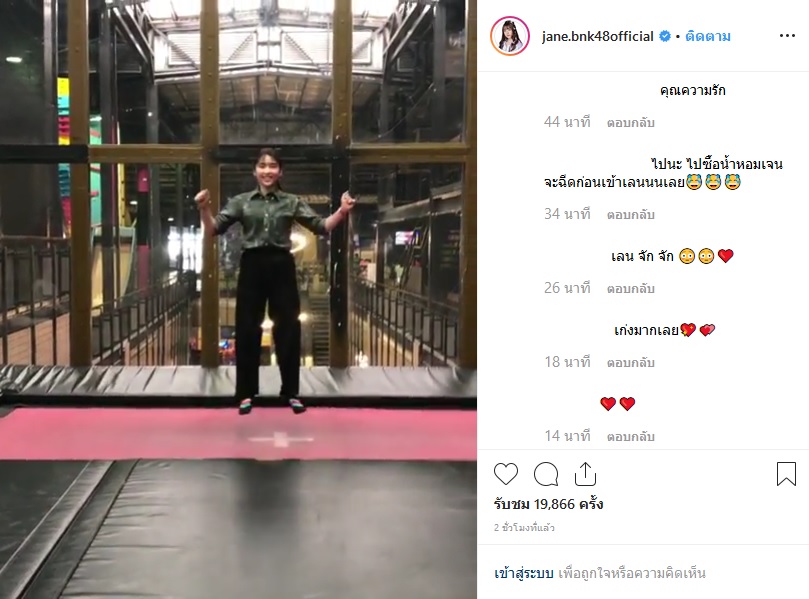Click the คุณความรัก comment text
Viewport: 809px width, 599px height.
(x=692, y=90)
